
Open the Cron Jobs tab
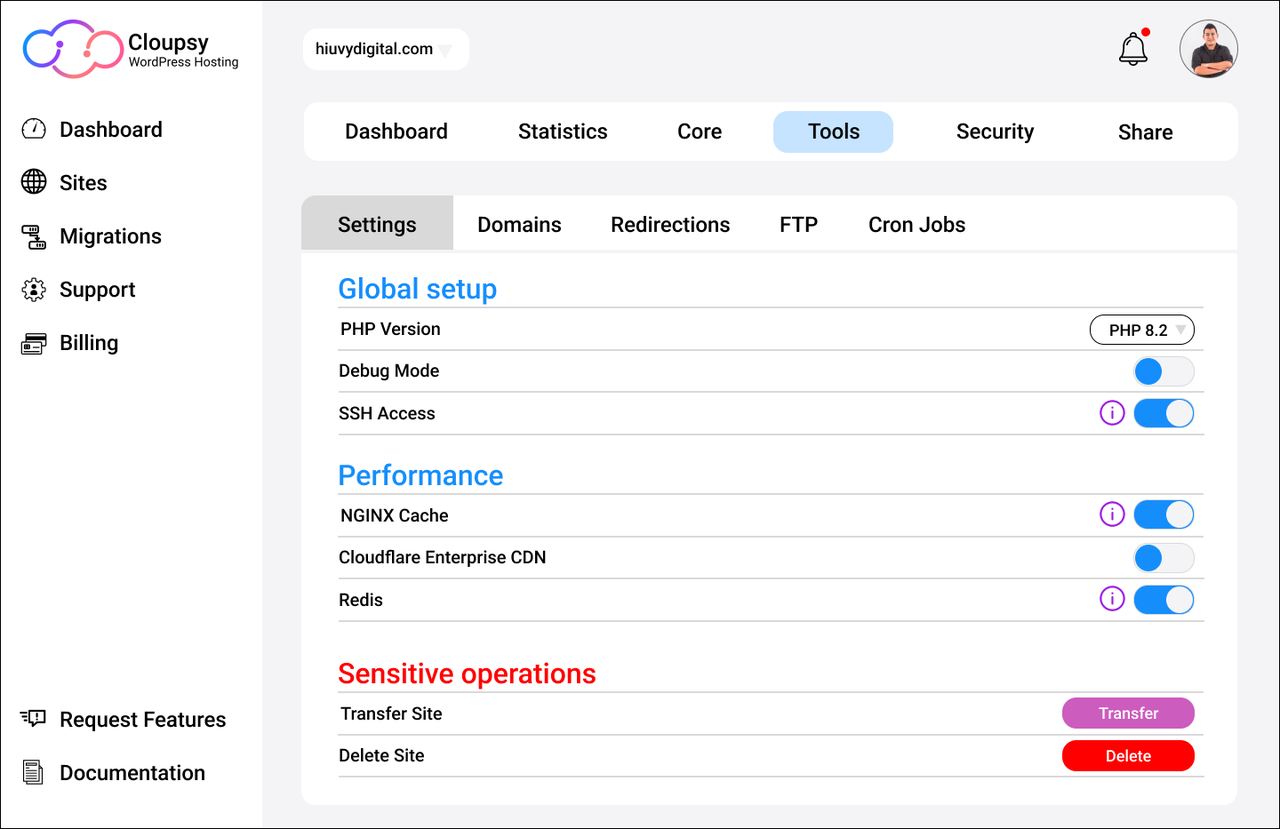(x=916, y=224)
